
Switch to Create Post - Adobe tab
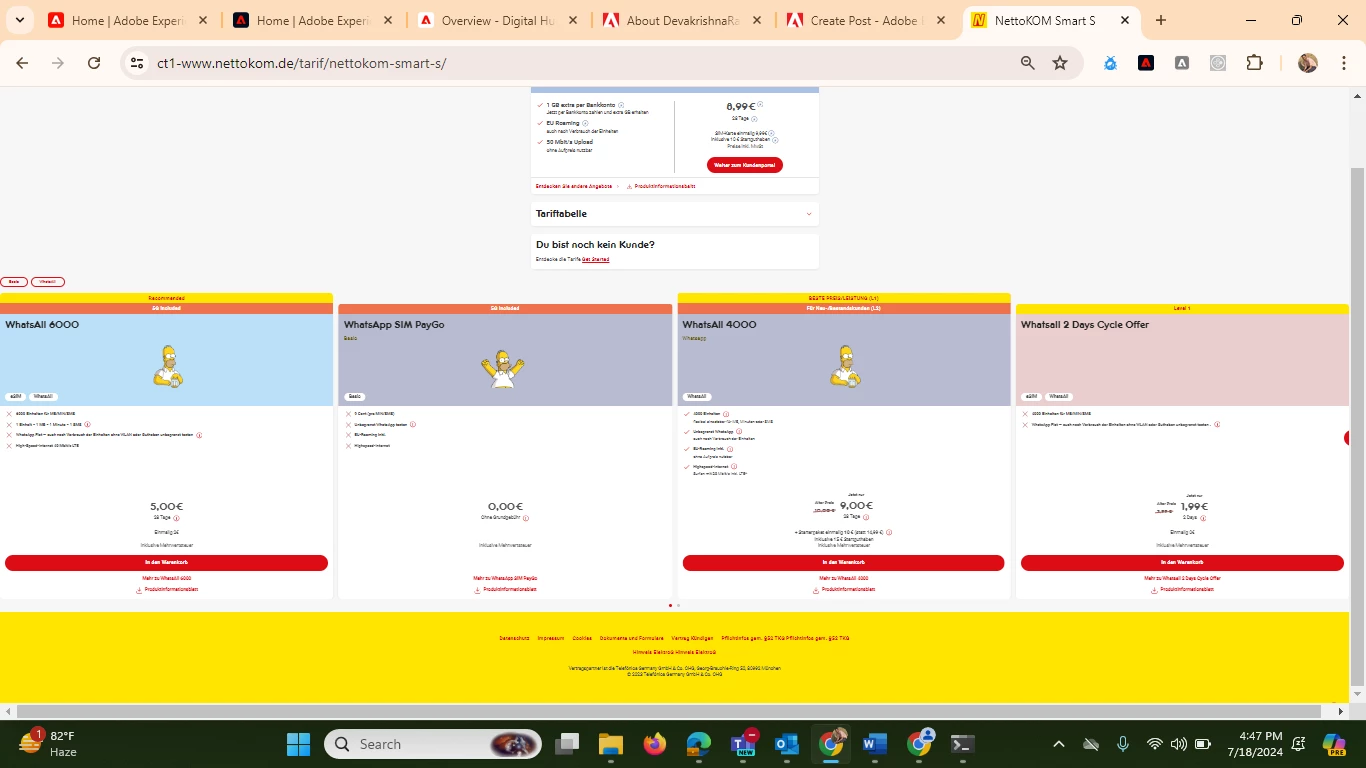864,20
